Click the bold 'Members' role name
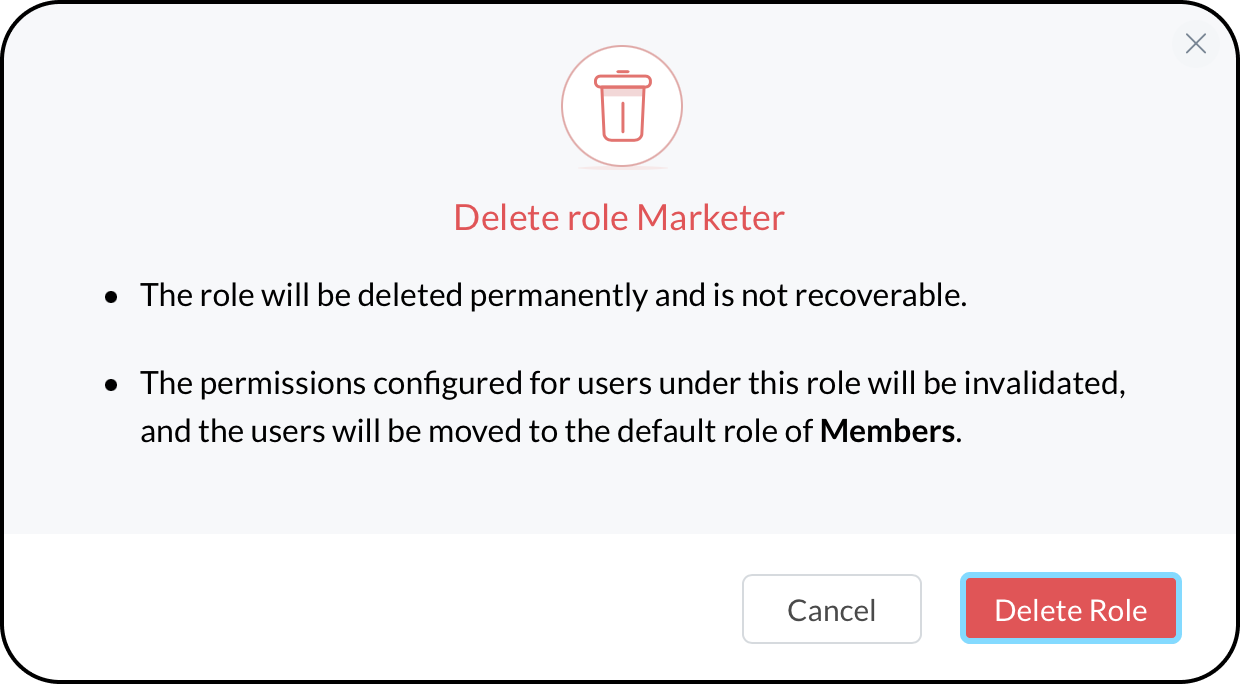 coord(887,432)
